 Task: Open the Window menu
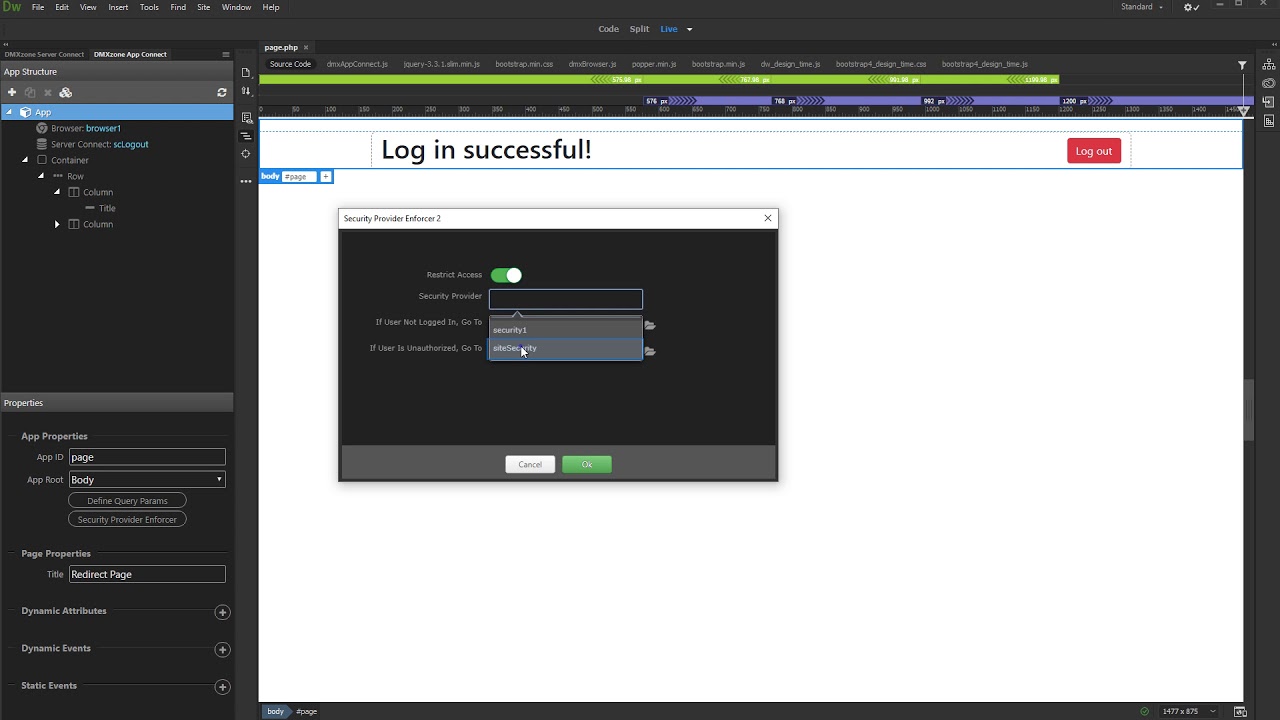coord(236,7)
